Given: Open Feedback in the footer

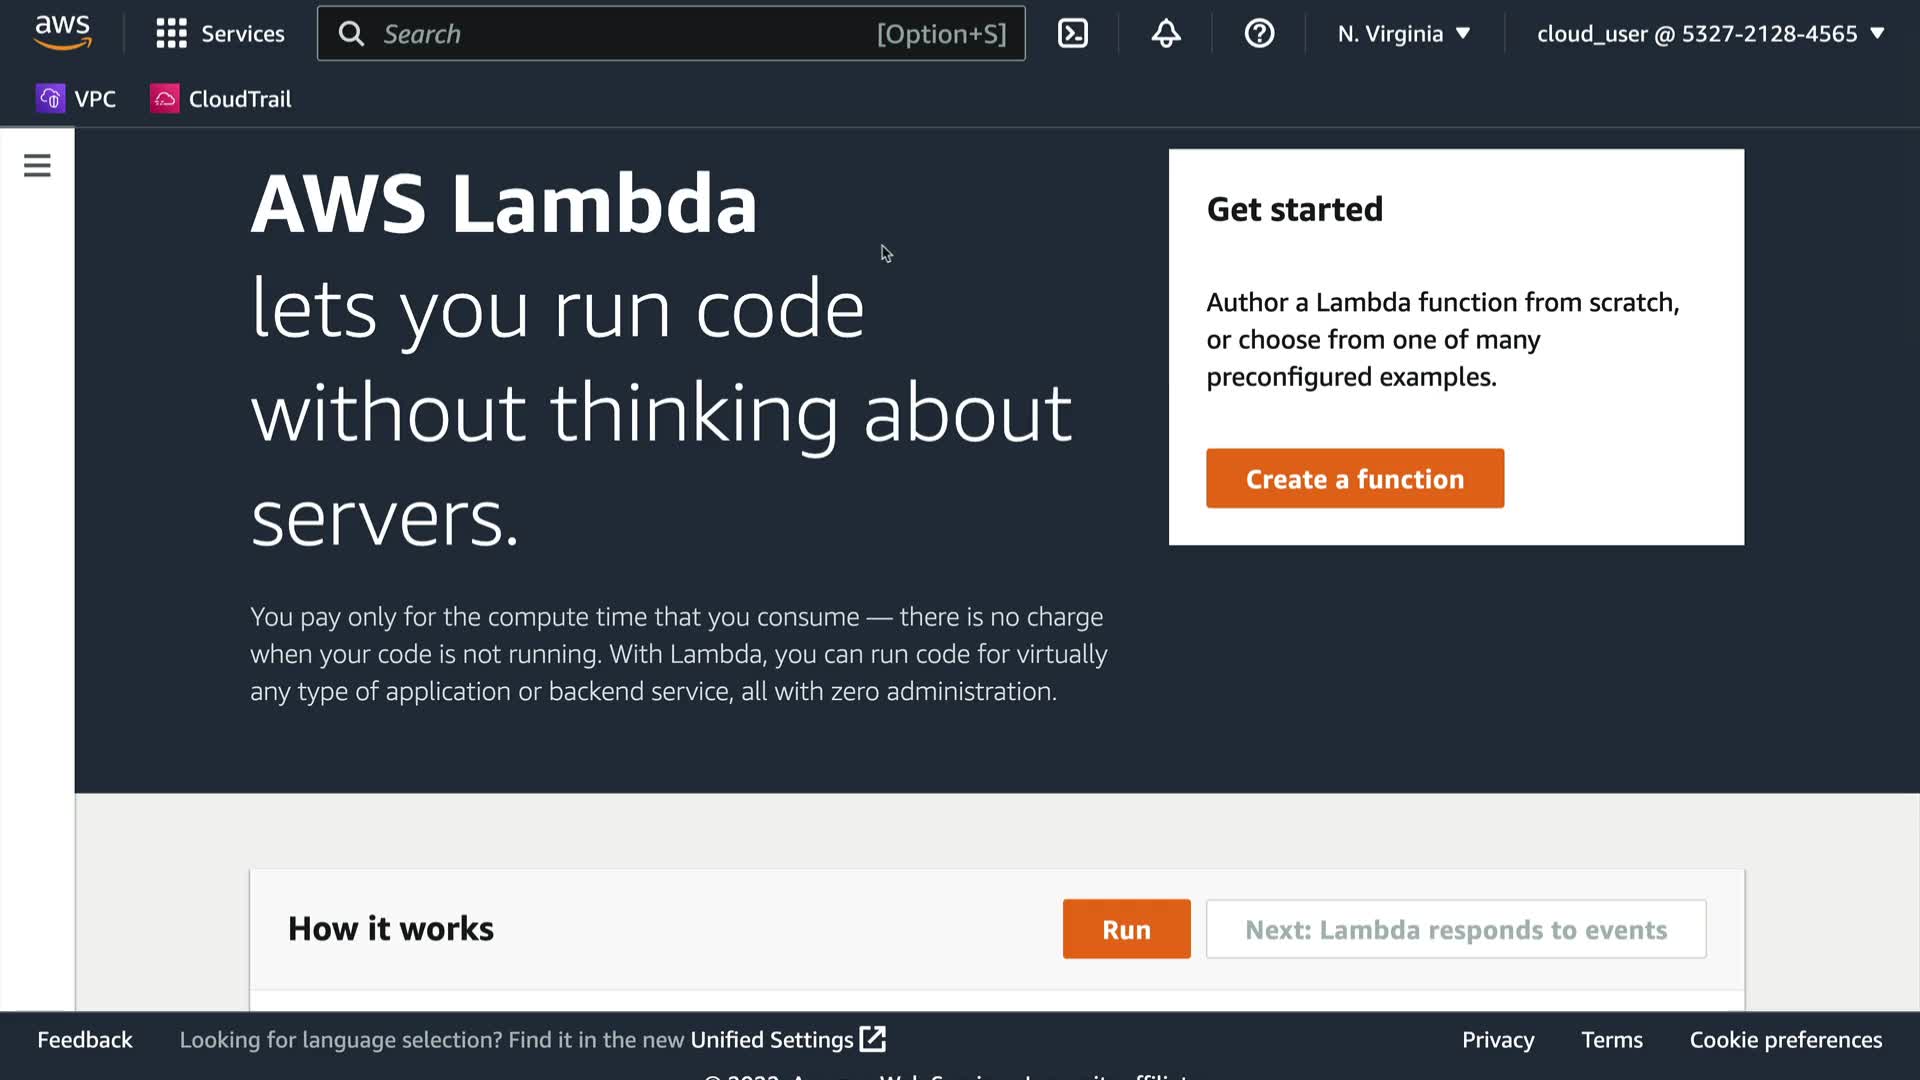Looking at the screenshot, I should [x=85, y=1040].
